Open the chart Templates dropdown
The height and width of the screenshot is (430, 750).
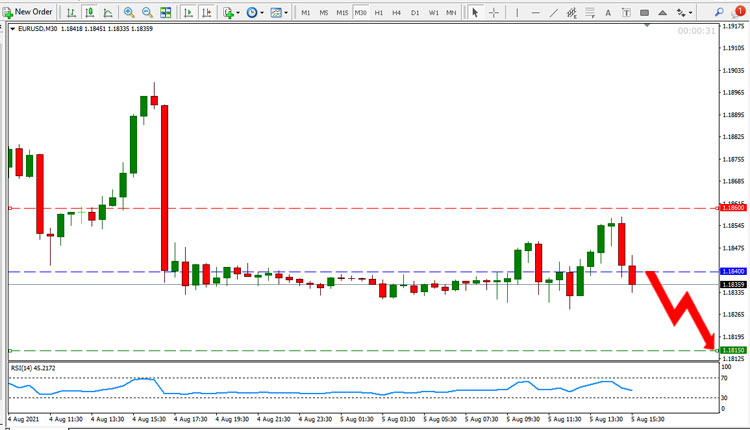(x=279, y=13)
